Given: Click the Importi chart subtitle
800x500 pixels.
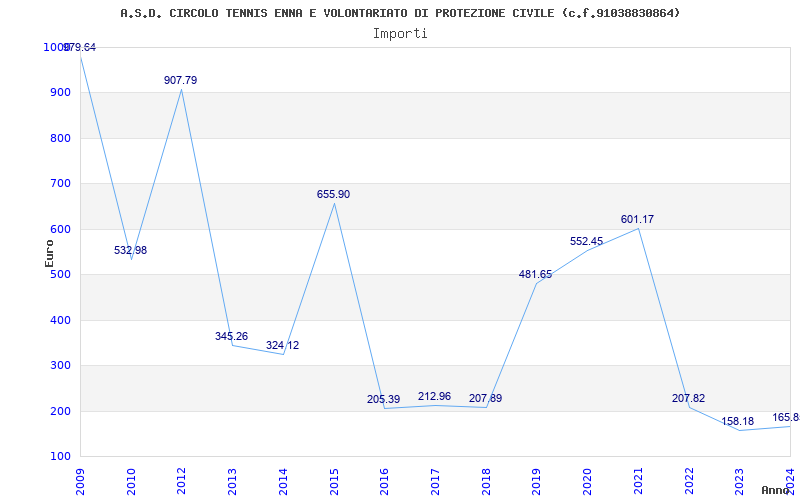Looking at the screenshot, I should click(x=400, y=34).
